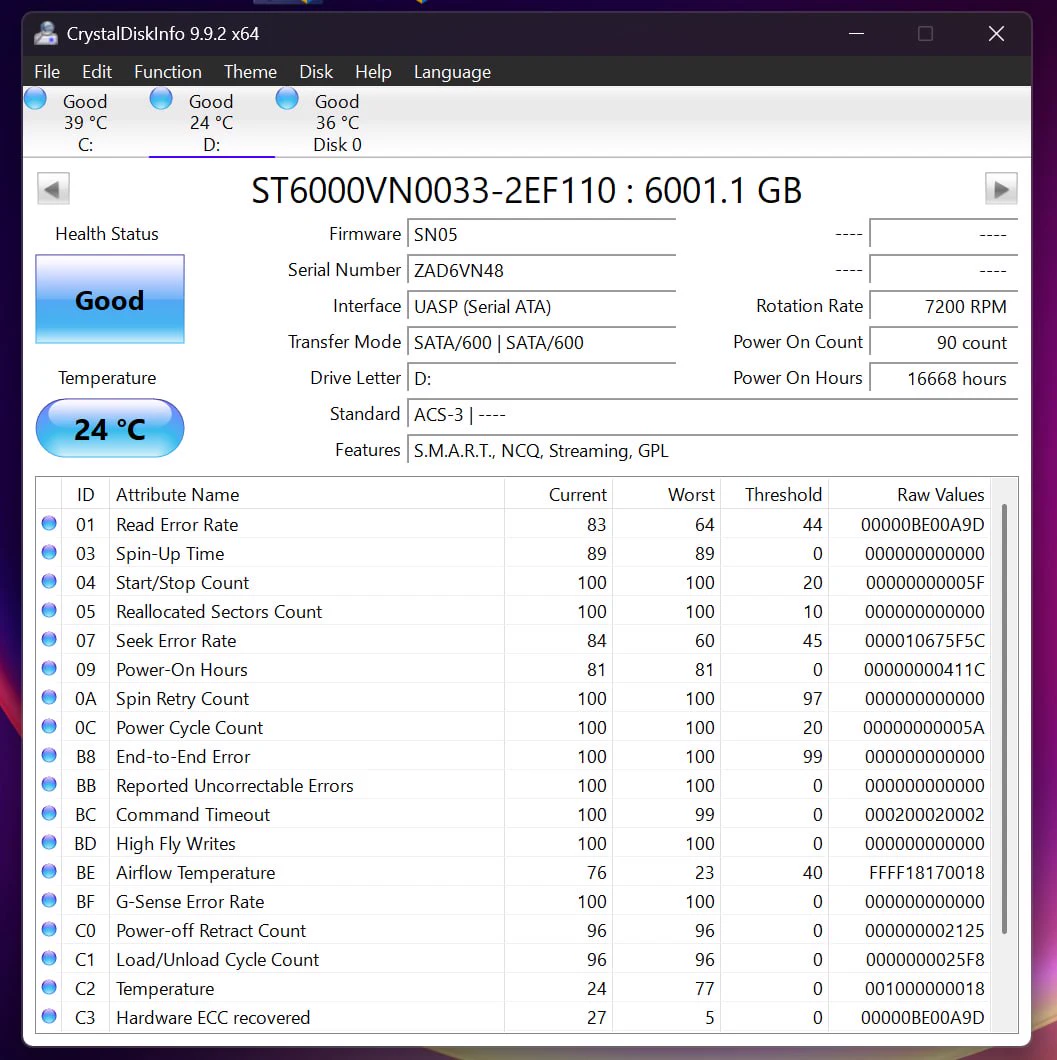
Task: Click raw value FFFF18170018 for Airflow Temperature
Action: [x=927, y=873]
